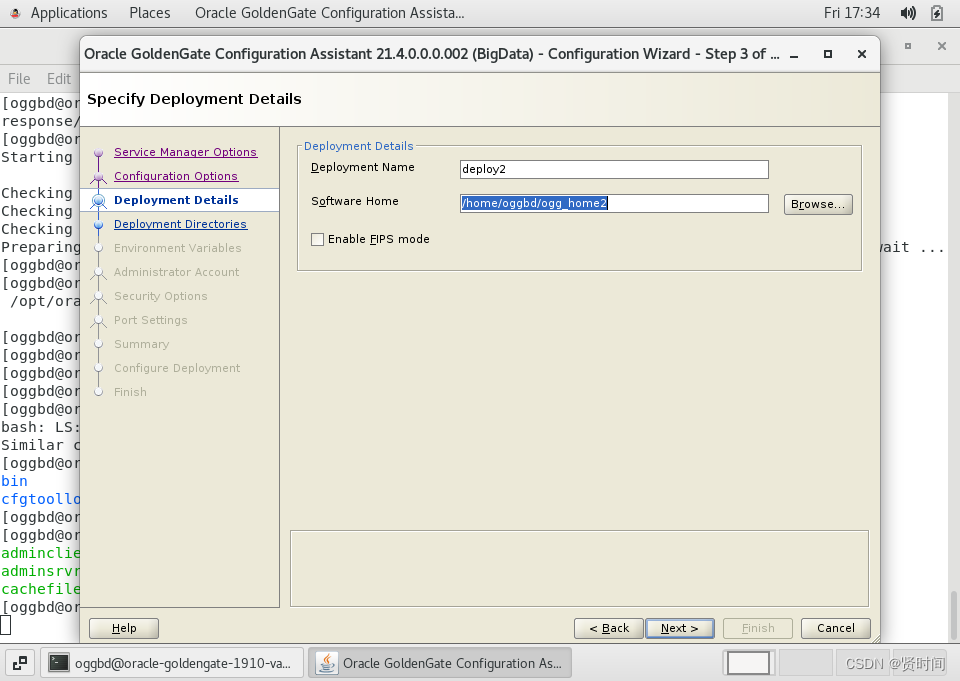Screen dimensions: 960x681
Task: Click the battery power icon in top bar
Action: 937,13
